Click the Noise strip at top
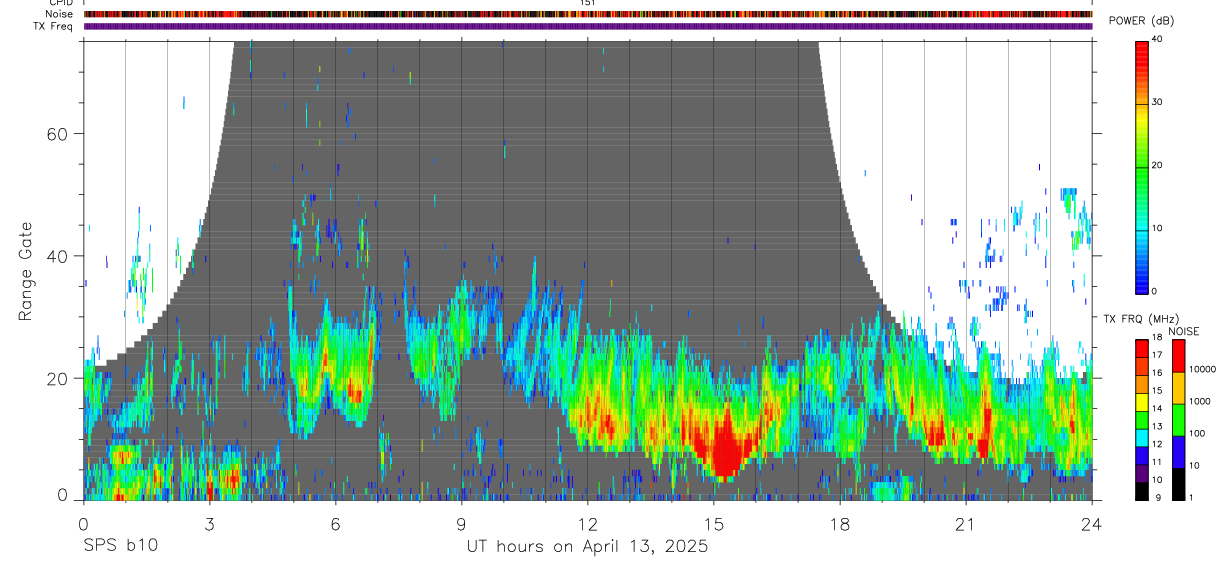 coord(588,14)
